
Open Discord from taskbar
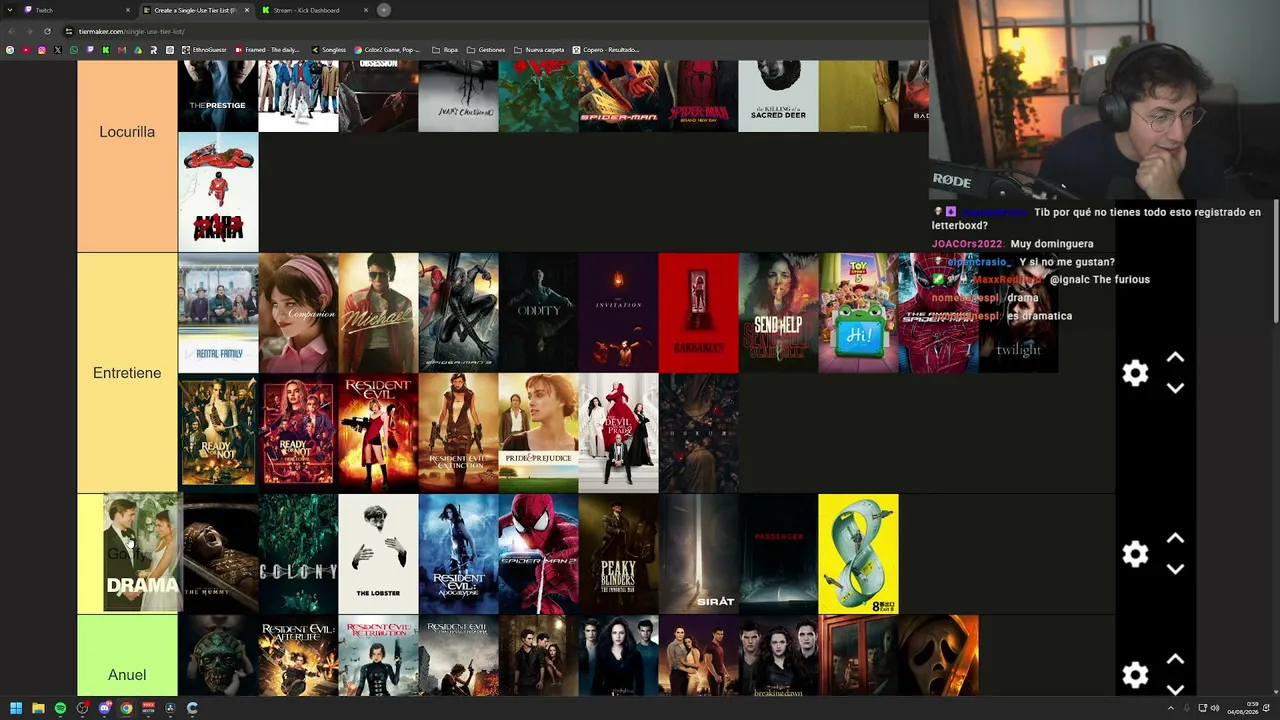(x=104, y=708)
